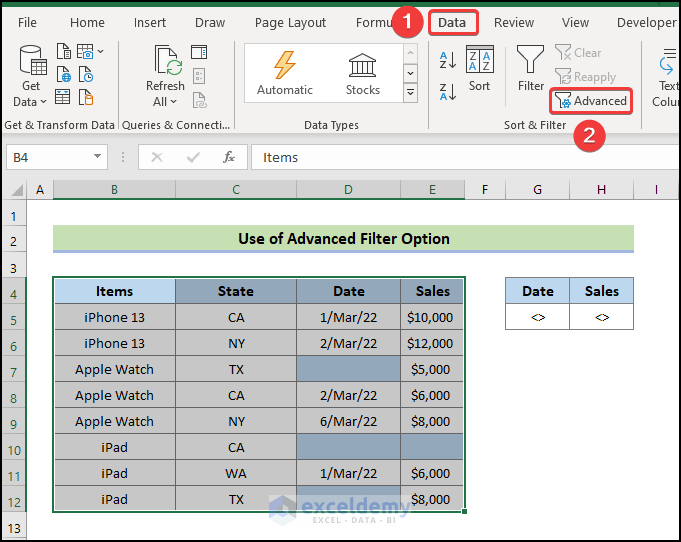
Task: Select column G header
Action: [537, 190]
